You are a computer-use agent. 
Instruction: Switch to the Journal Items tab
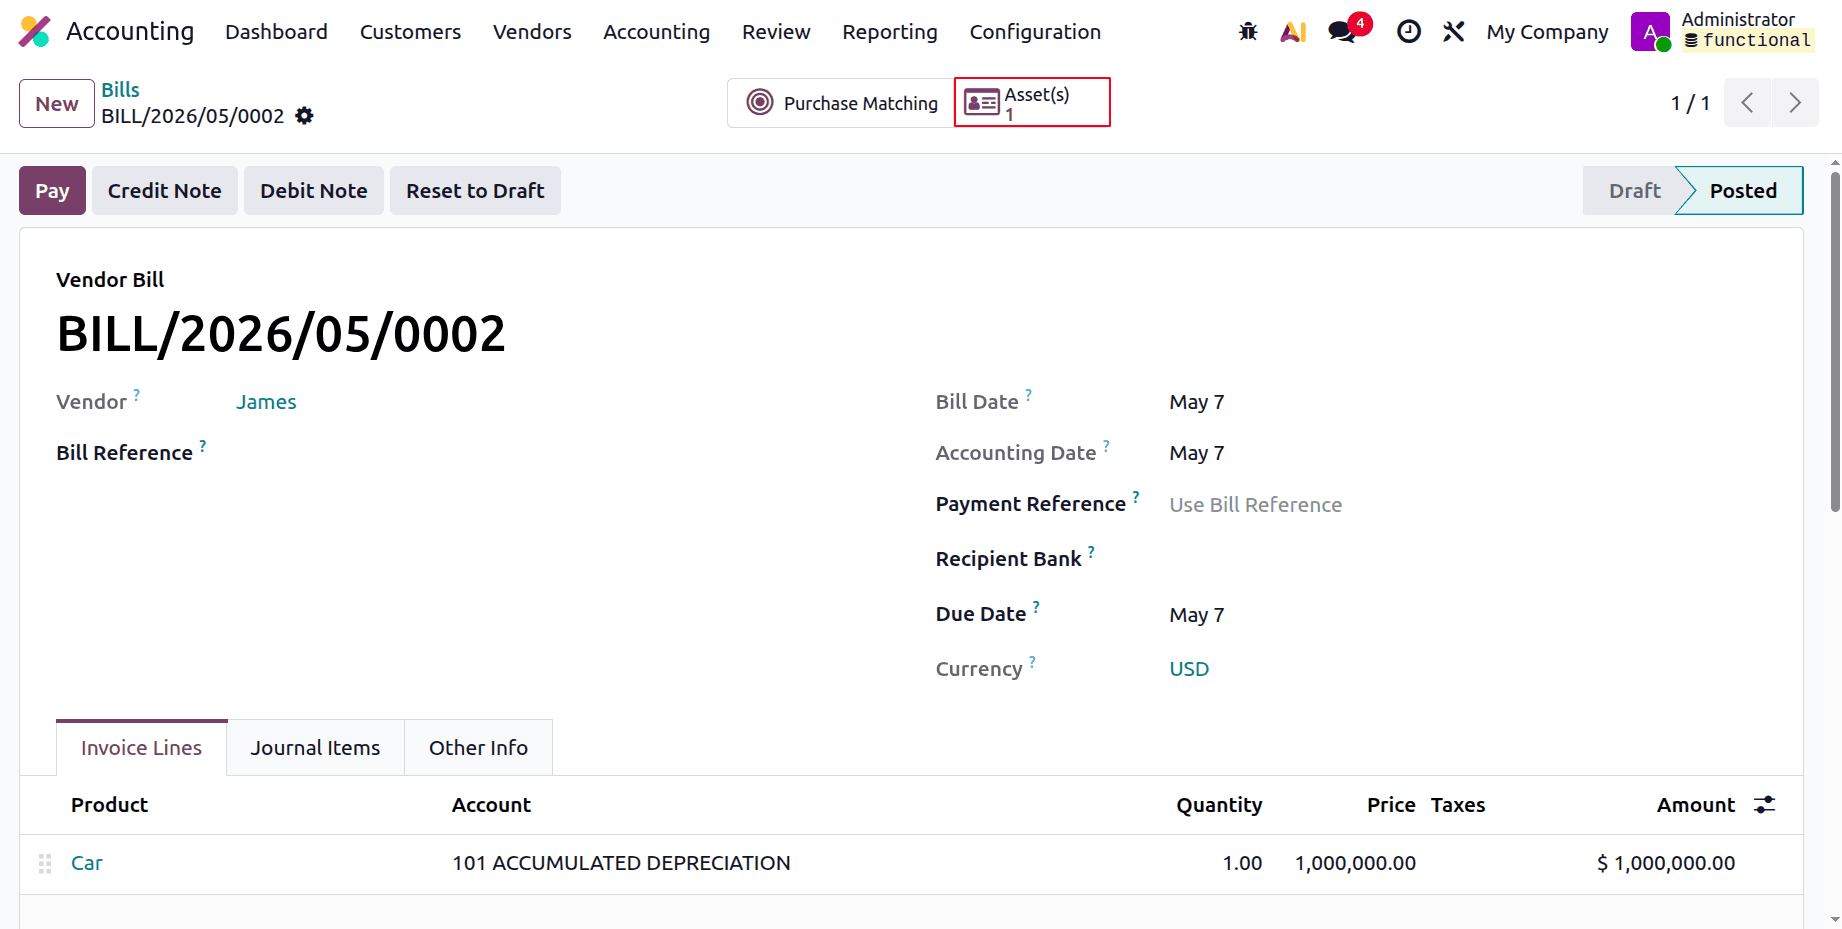(315, 748)
